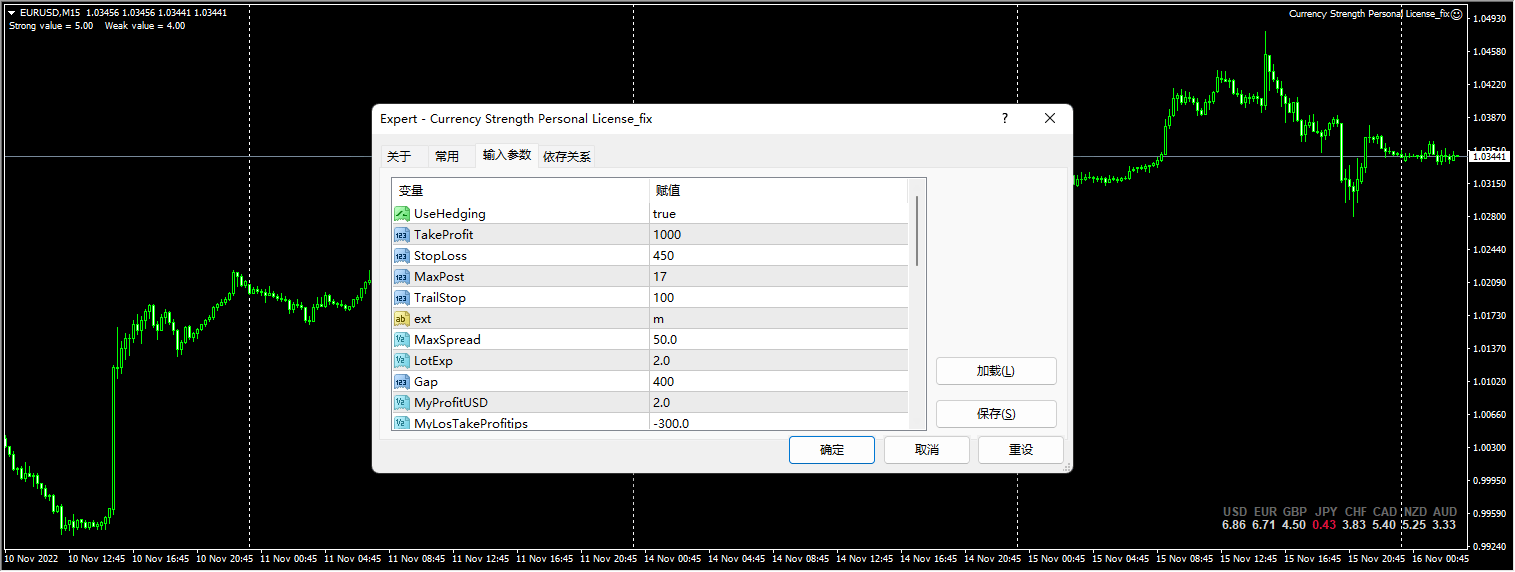Screen dimensions: 1515x572
Task: Click the MyLosTakeProfitips type icon
Action: point(401,423)
